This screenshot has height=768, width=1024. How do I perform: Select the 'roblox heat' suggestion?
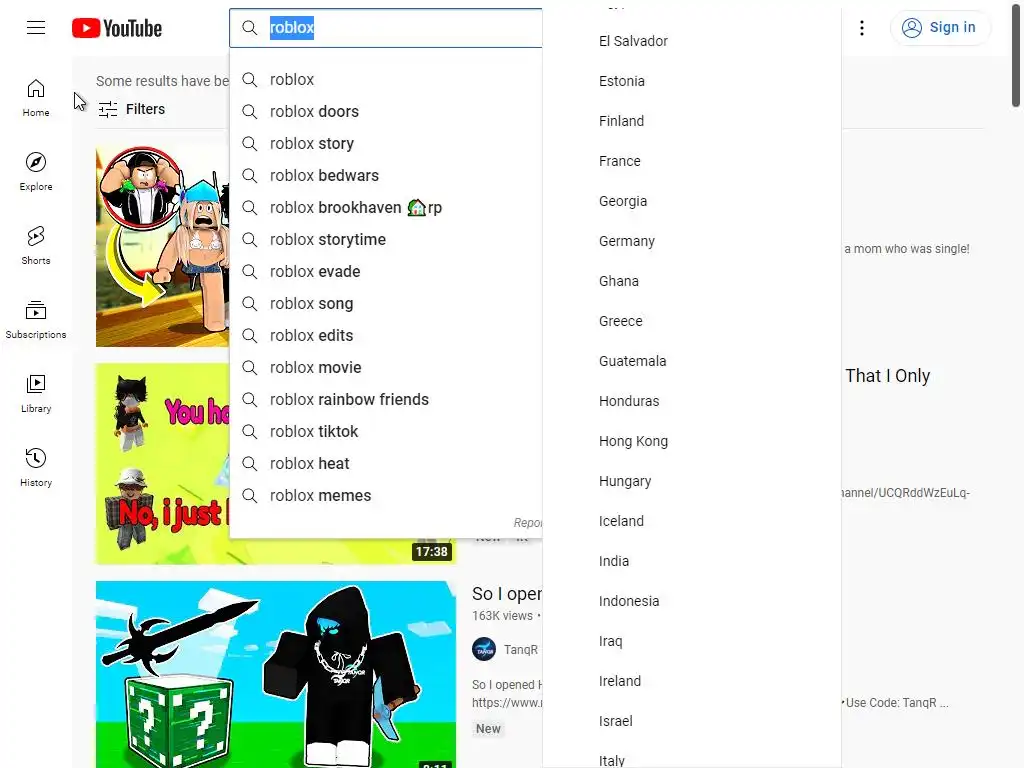click(386, 463)
